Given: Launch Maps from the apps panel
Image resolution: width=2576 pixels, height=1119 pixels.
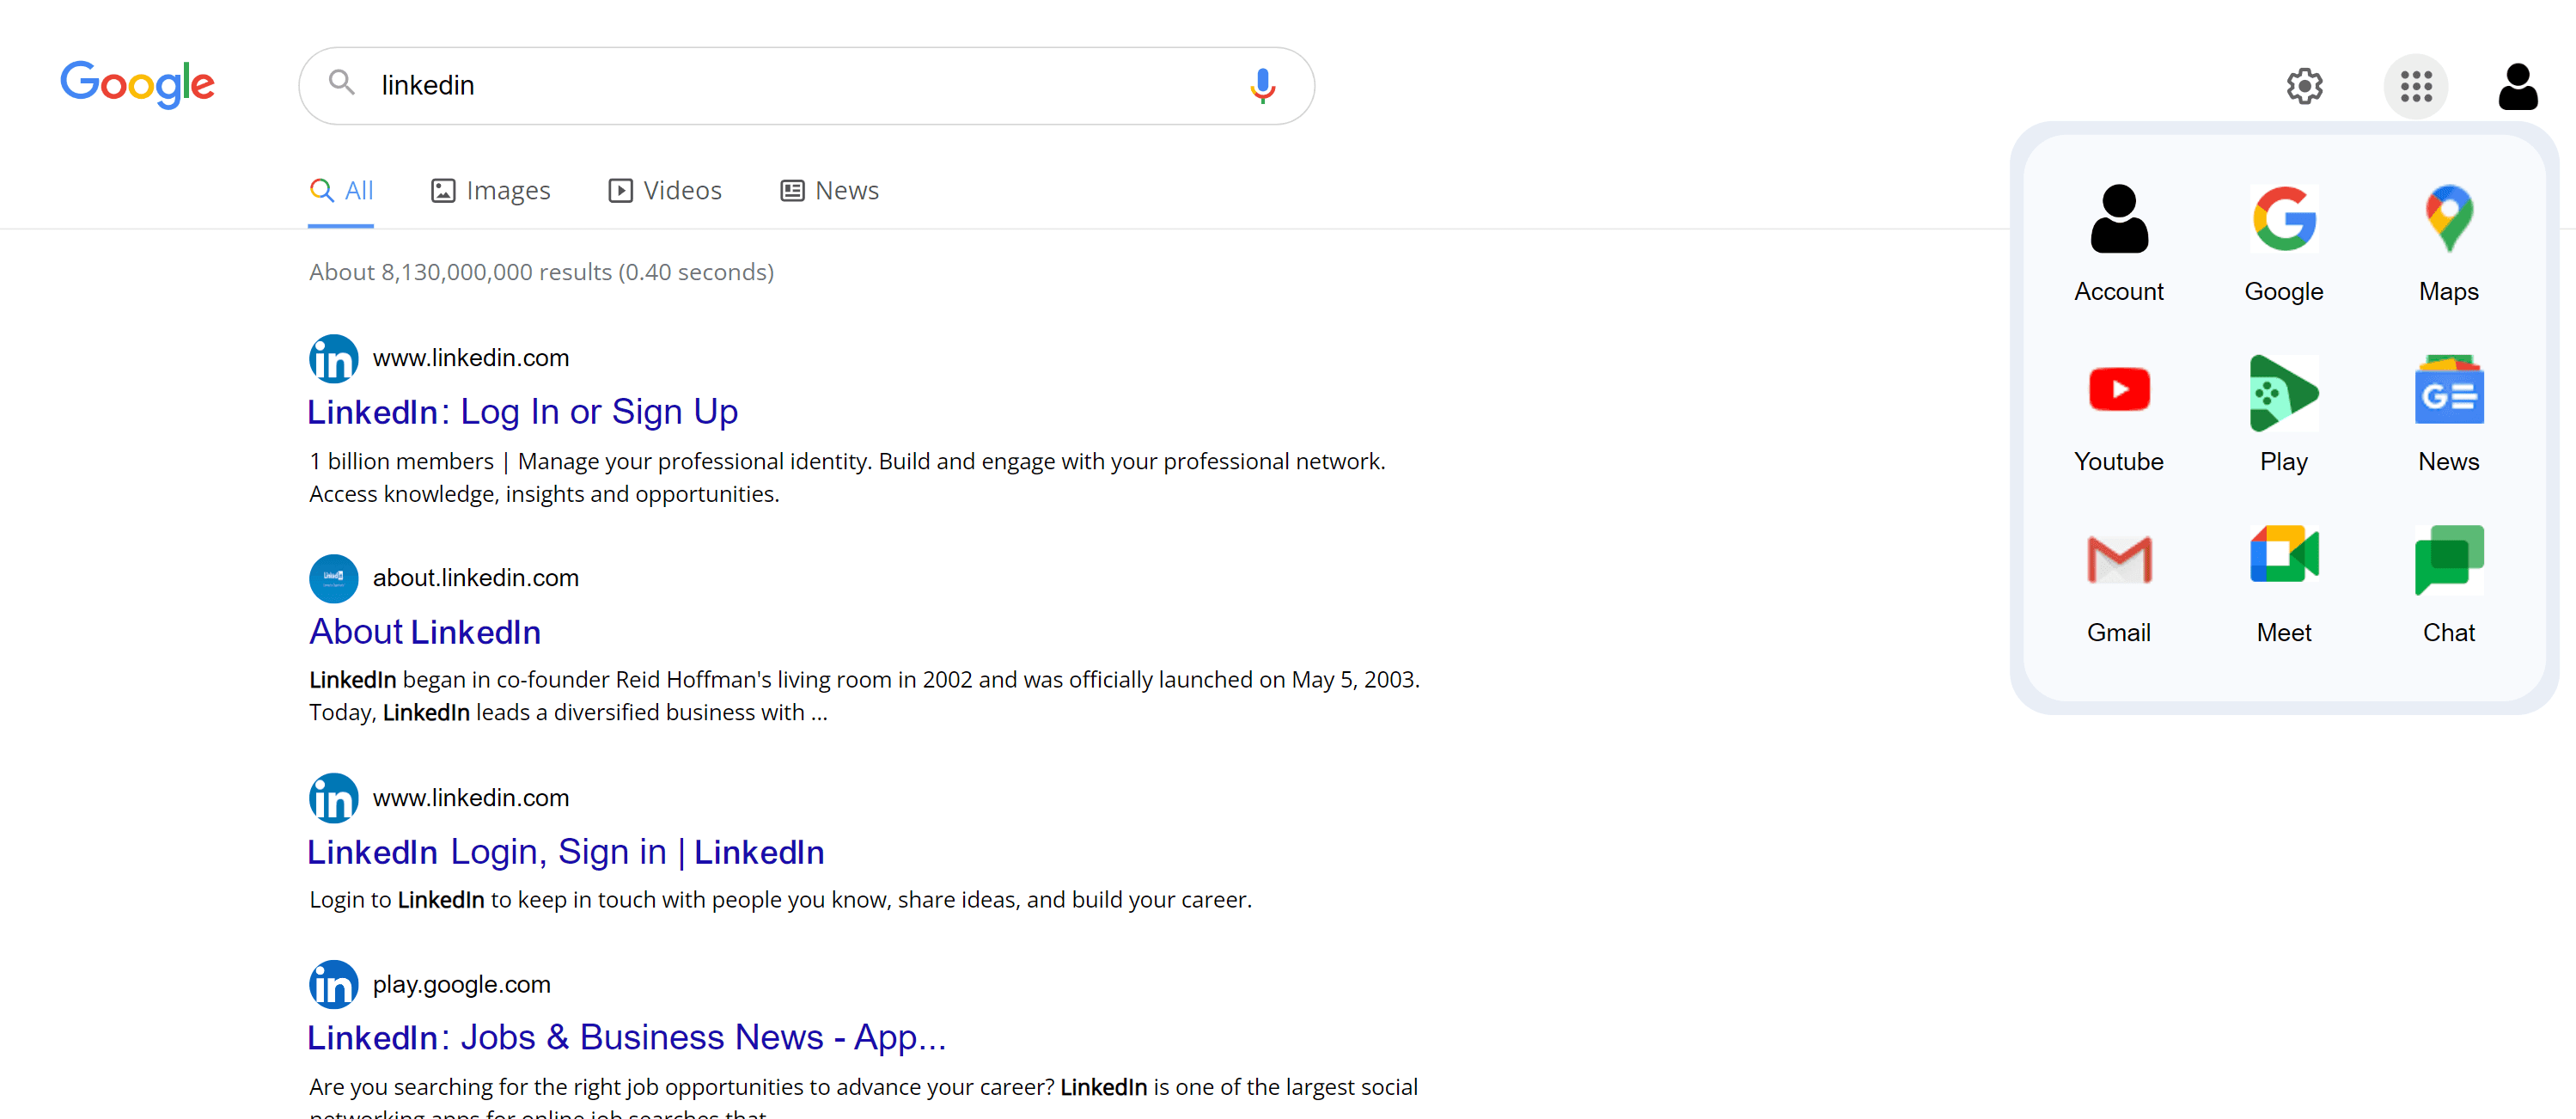Looking at the screenshot, I should (2449, 244).
